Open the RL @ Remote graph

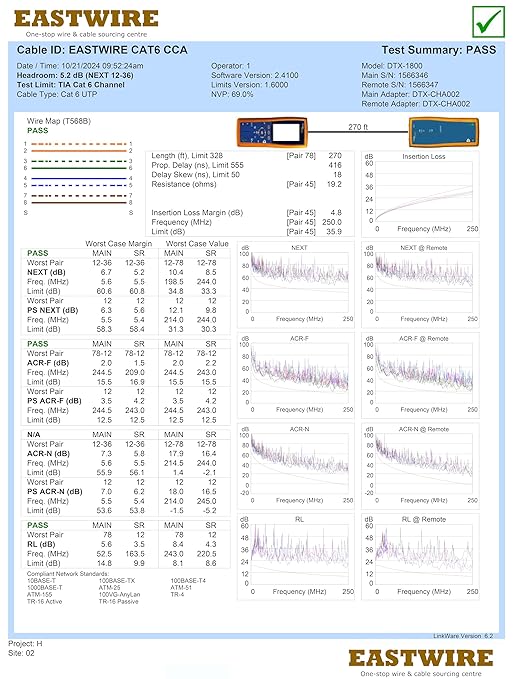[x=421, y=557]
